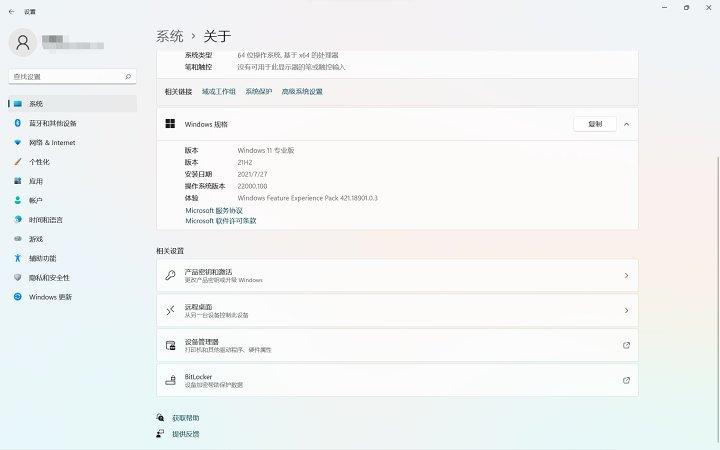Click the Windows logo icon beside Windows 规格
The width and height of the screenshot is (720, 450).
click(170, 124)
